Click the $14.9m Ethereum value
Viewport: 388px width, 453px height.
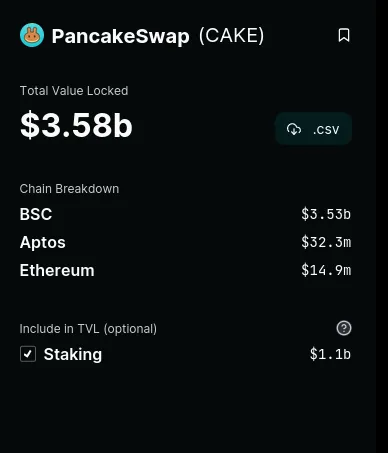point(326,270)
